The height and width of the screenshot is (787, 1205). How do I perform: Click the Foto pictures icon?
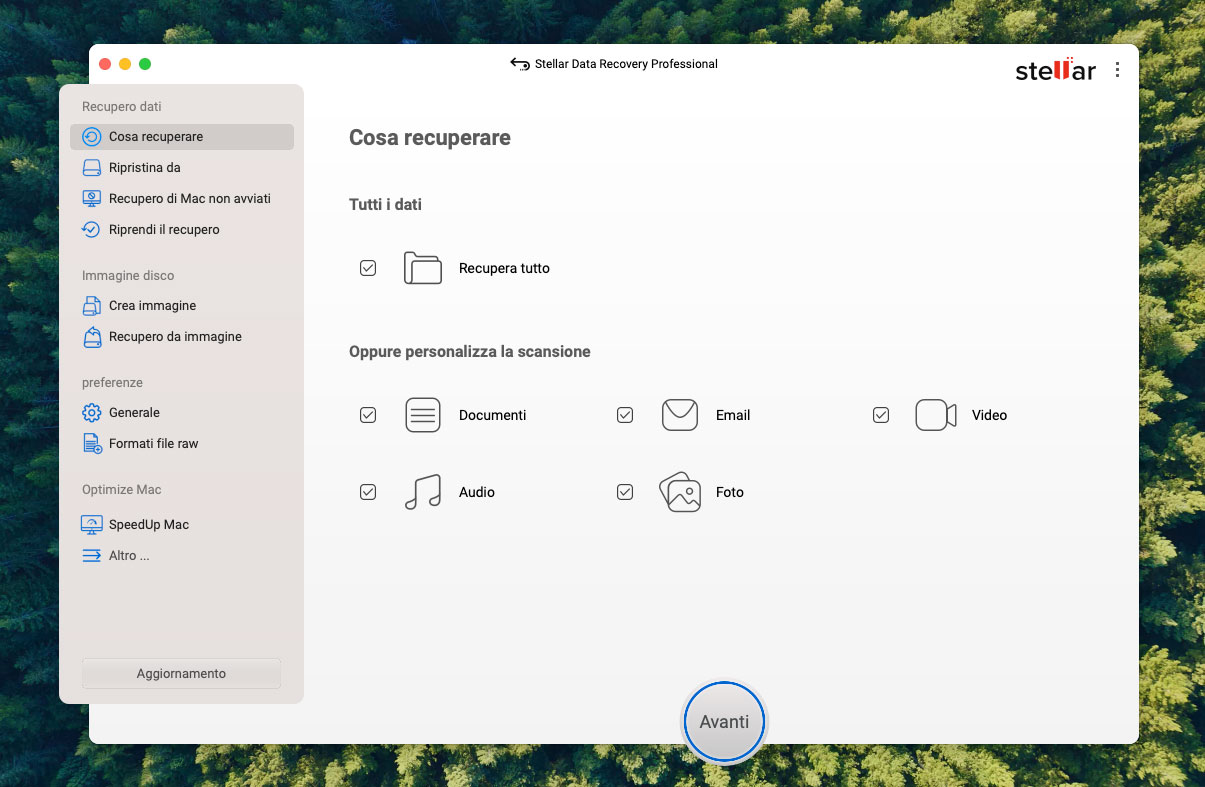click(680, 492)
